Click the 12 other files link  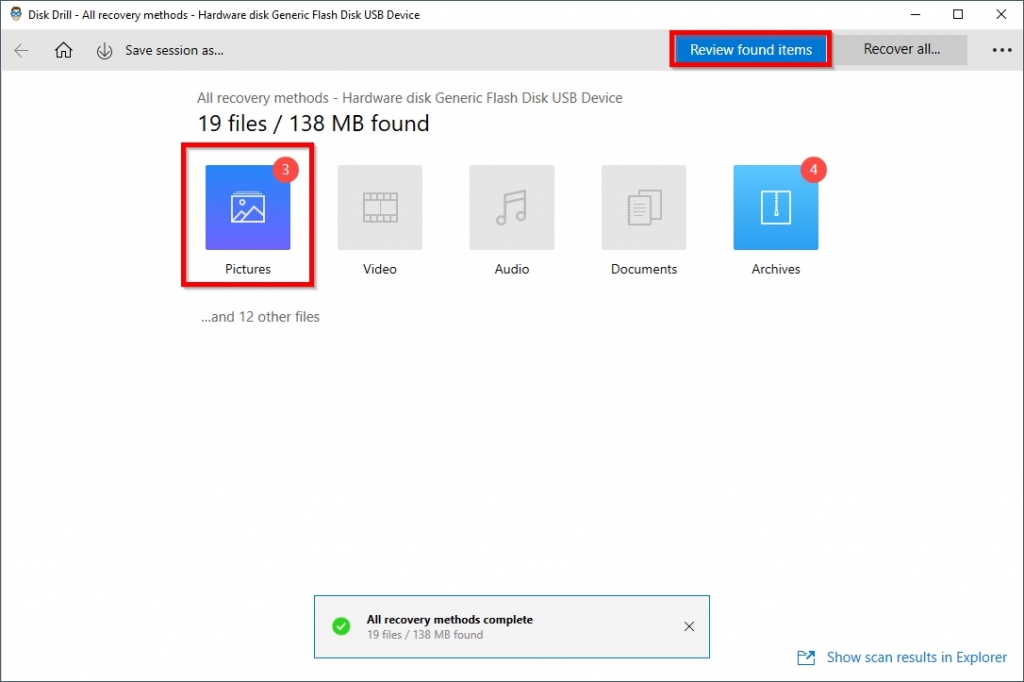pyautogui.click(x=258, y=316)
